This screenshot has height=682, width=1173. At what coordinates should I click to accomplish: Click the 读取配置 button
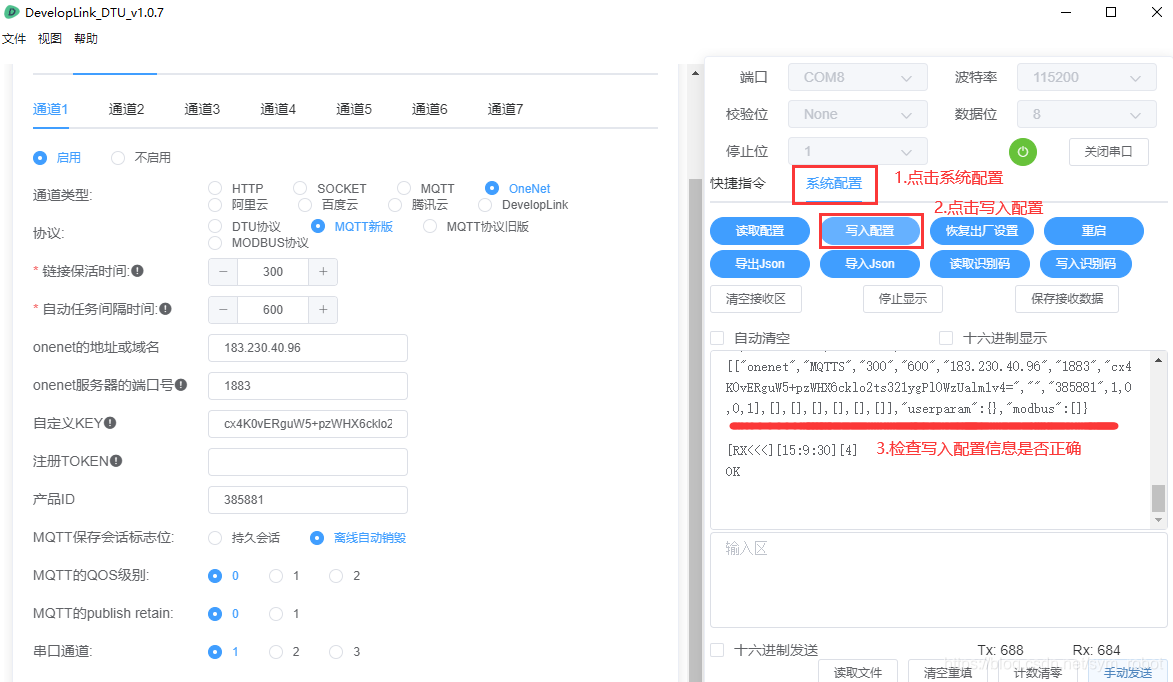(760, 230)
